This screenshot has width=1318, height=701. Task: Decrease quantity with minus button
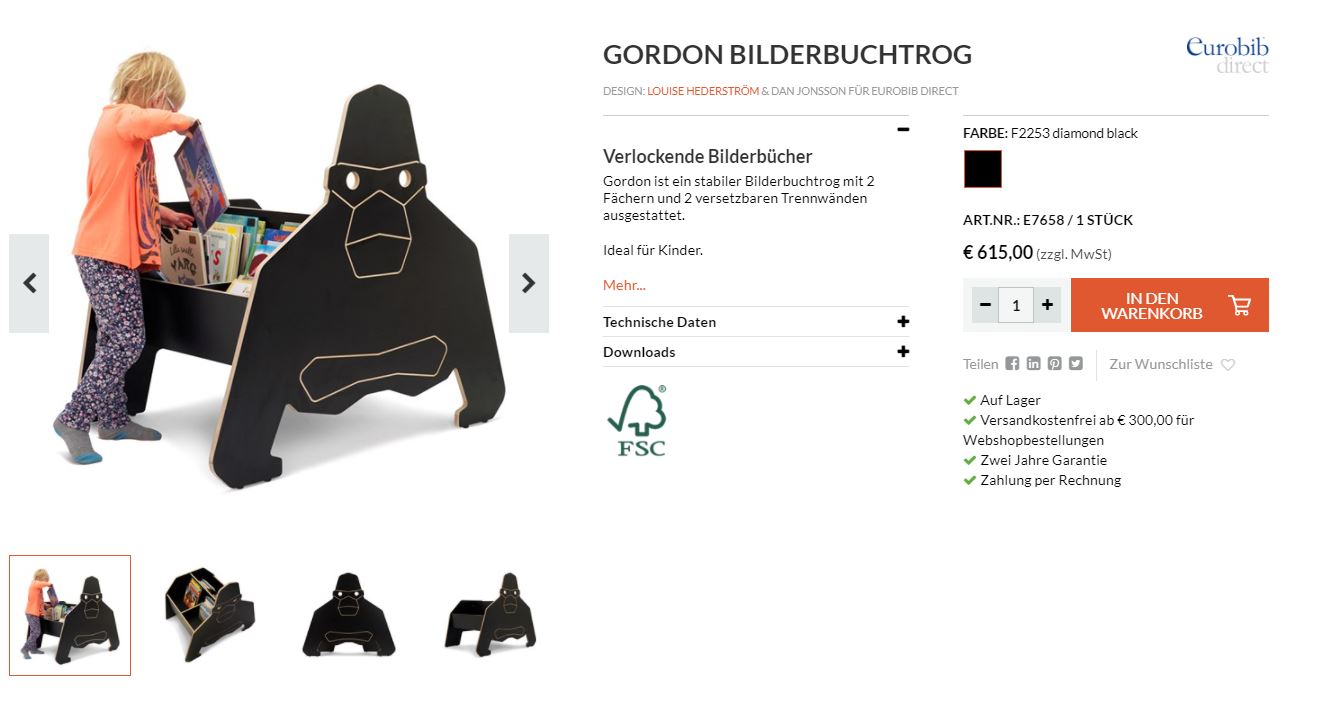985,305
